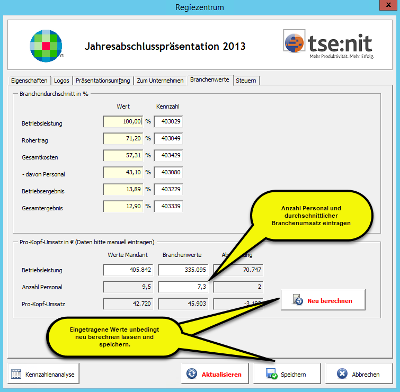Click the Pro-Kopf-Umsatz row label

43,304
